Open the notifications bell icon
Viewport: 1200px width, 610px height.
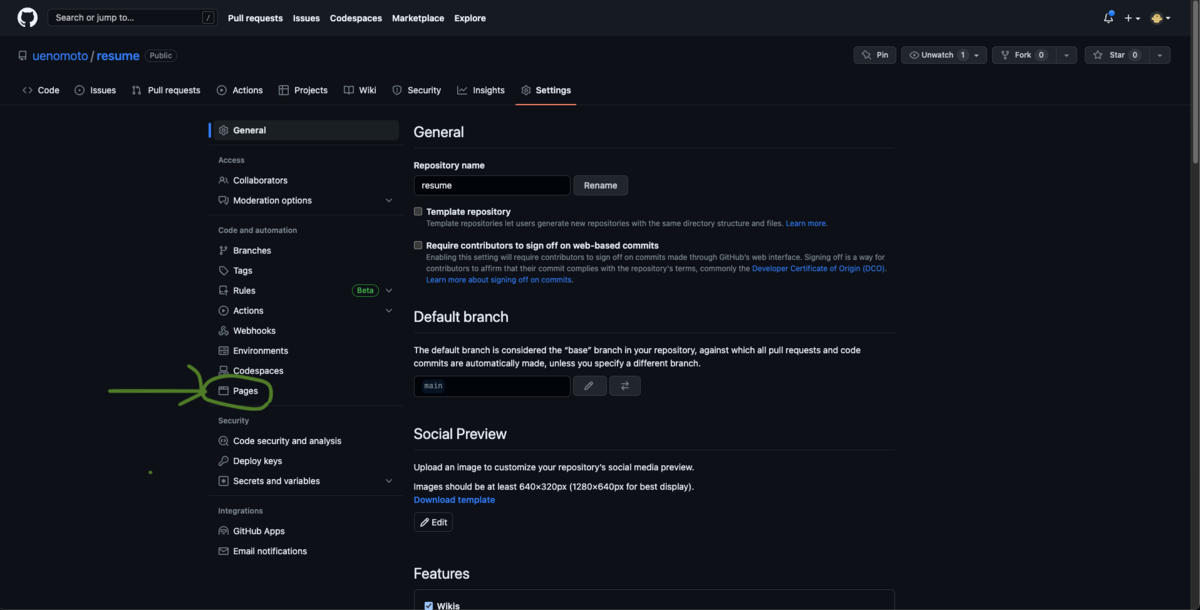click(1107, 17)
